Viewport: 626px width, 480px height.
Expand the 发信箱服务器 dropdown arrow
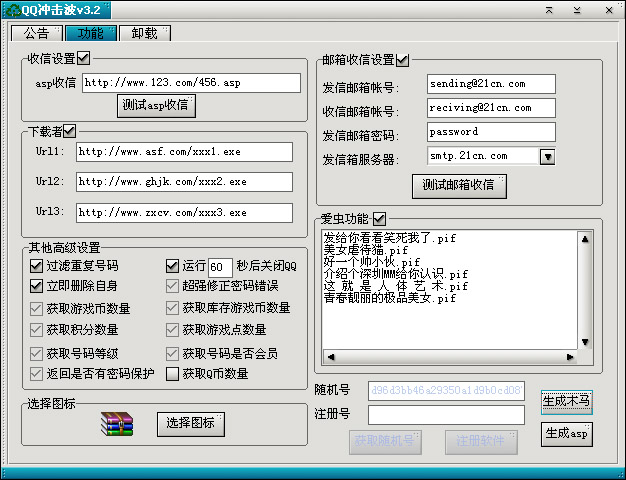tap(548, 157)
